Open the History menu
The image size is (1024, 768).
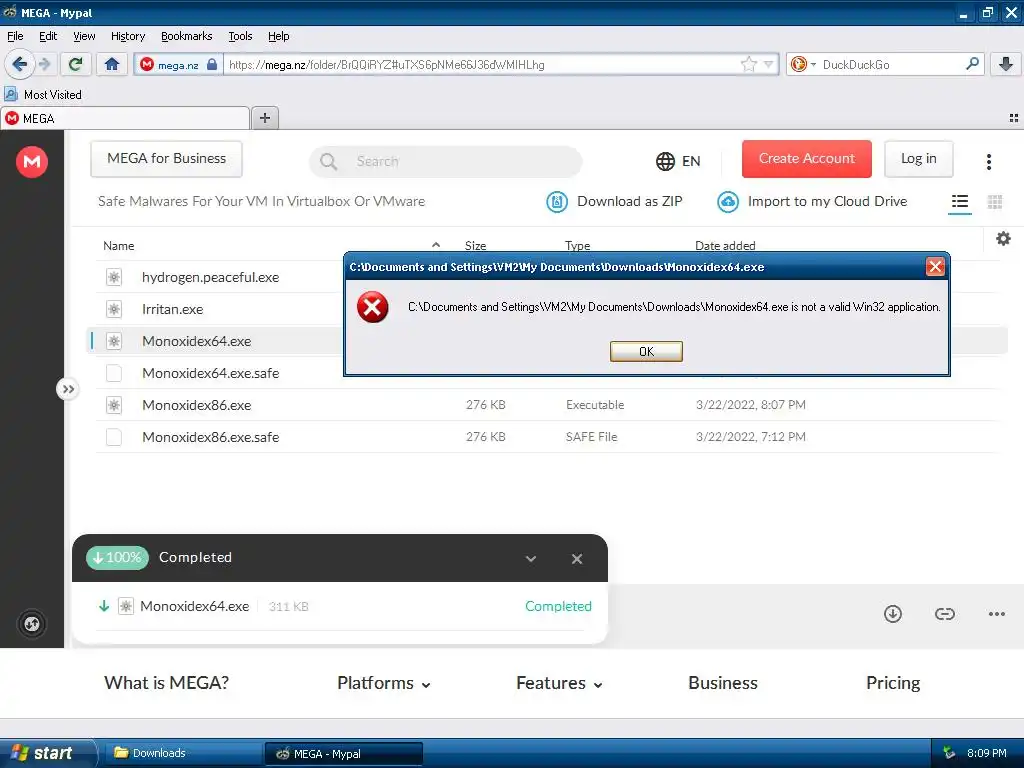[127, 36]
